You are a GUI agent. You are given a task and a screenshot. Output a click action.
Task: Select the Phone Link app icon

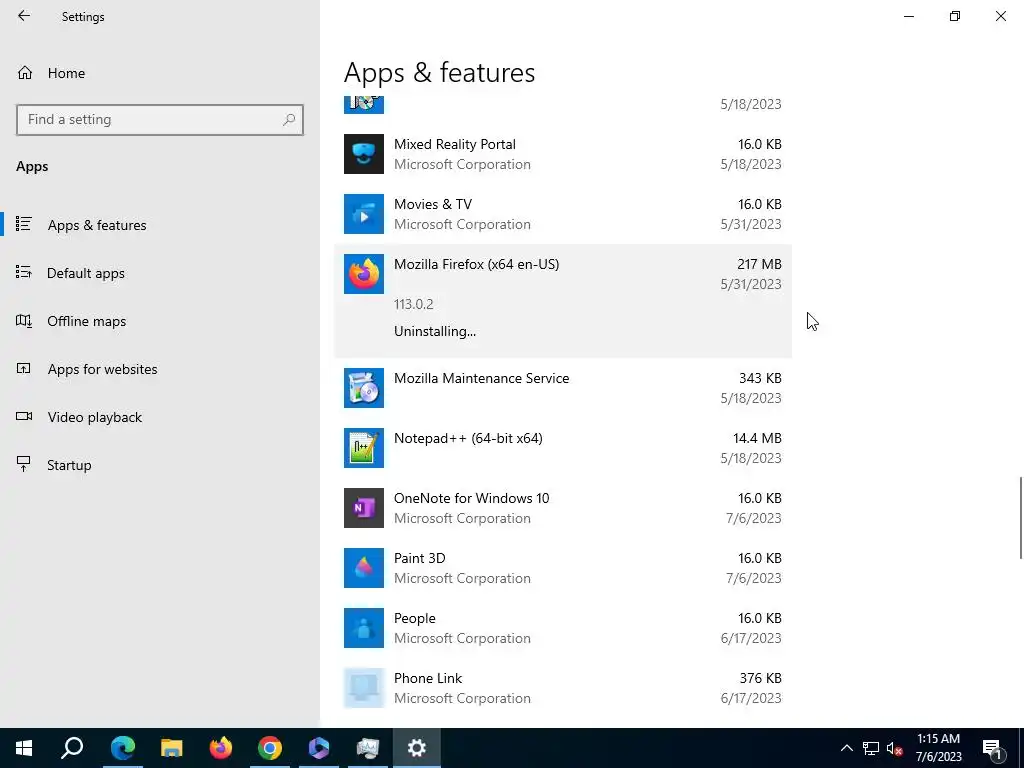point(364,688)
